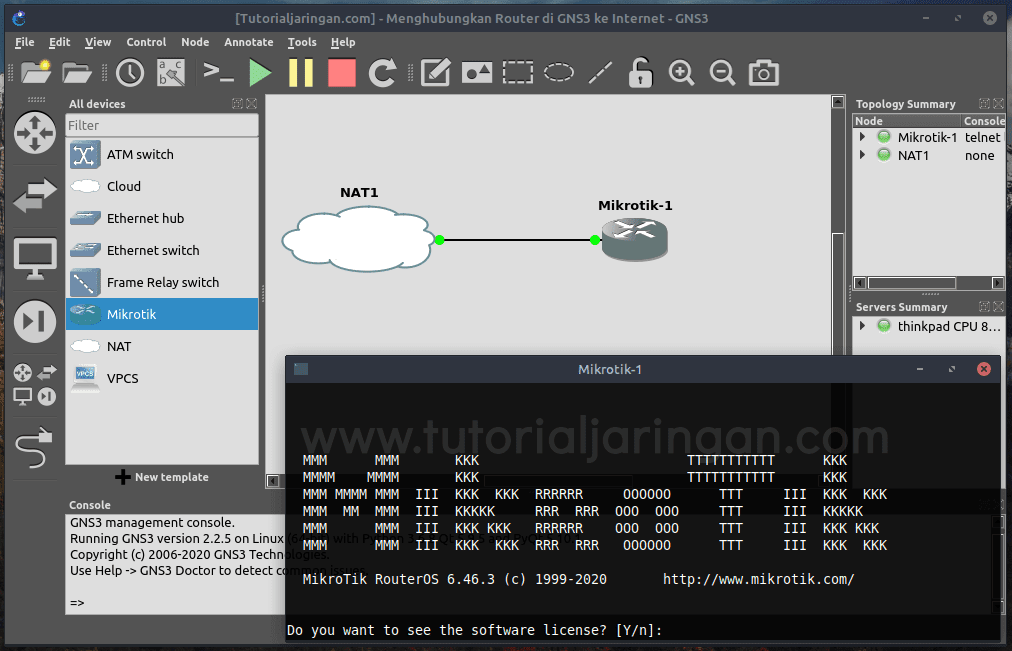The image size is (1012, 651).
Task: Reload all nodes icon
Action: (x=383, y=72)
